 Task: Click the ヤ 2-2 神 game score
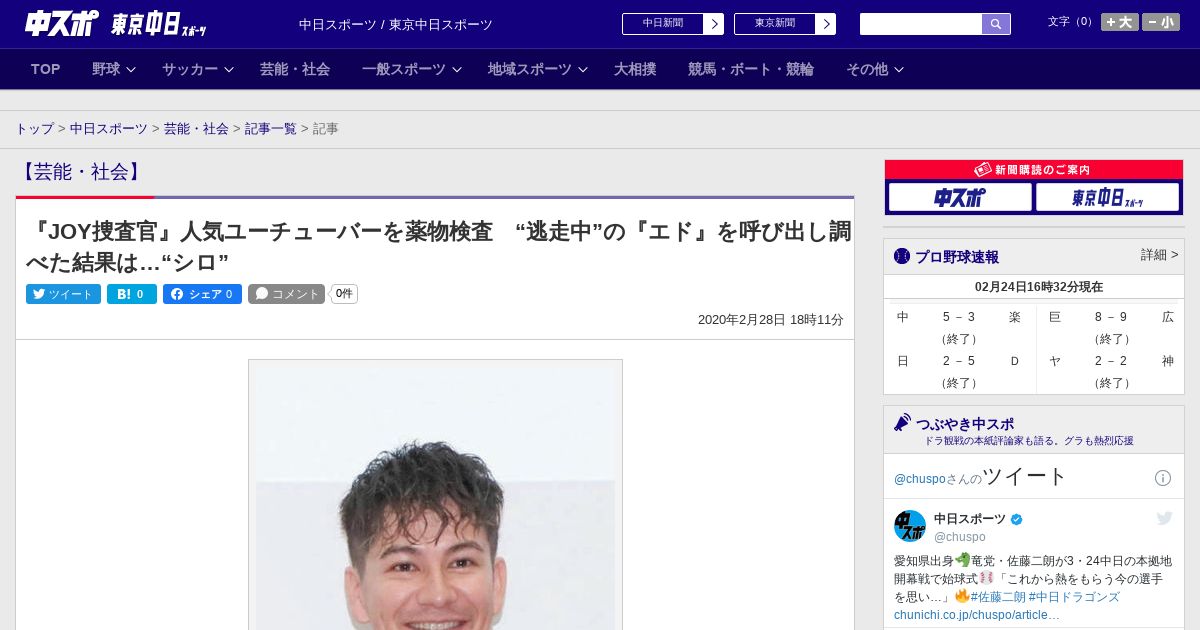pyautogui.click(x=1111, y=361)
